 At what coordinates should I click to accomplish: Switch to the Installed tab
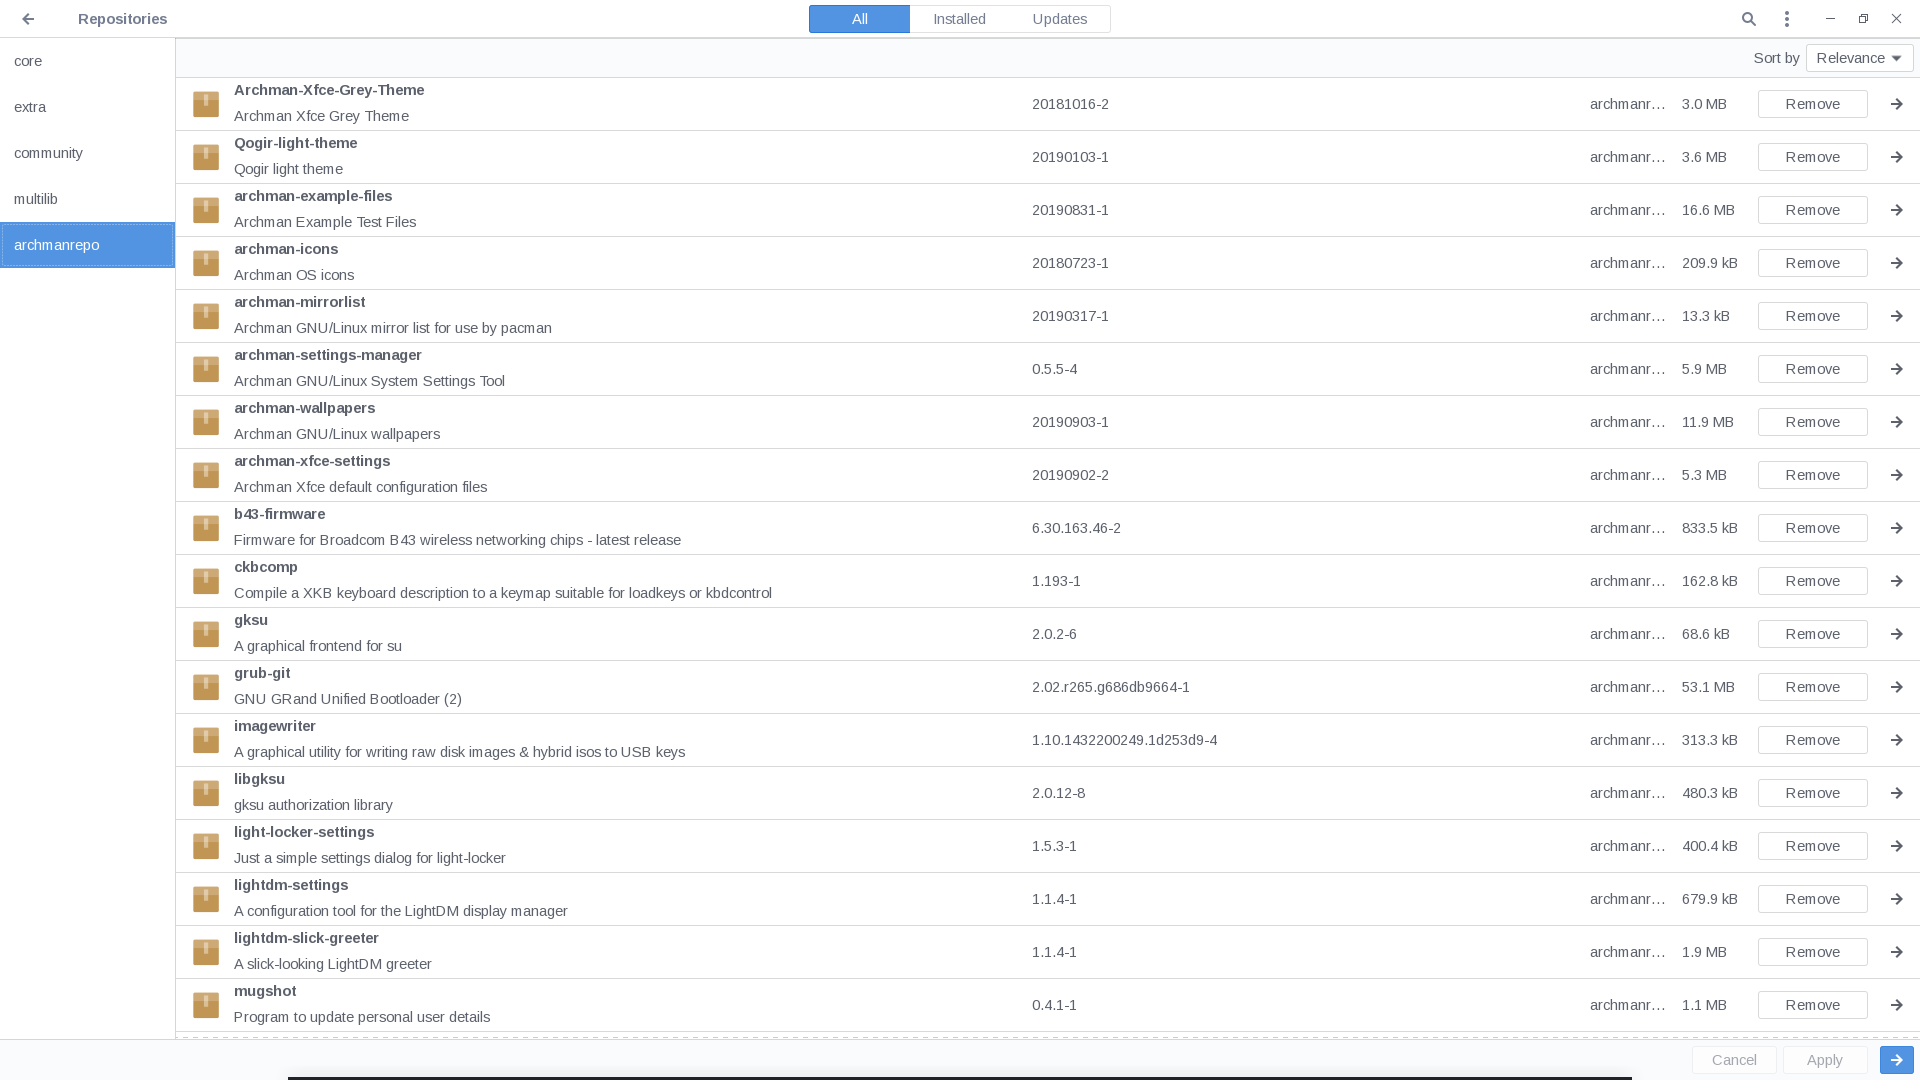click(959, 19)
